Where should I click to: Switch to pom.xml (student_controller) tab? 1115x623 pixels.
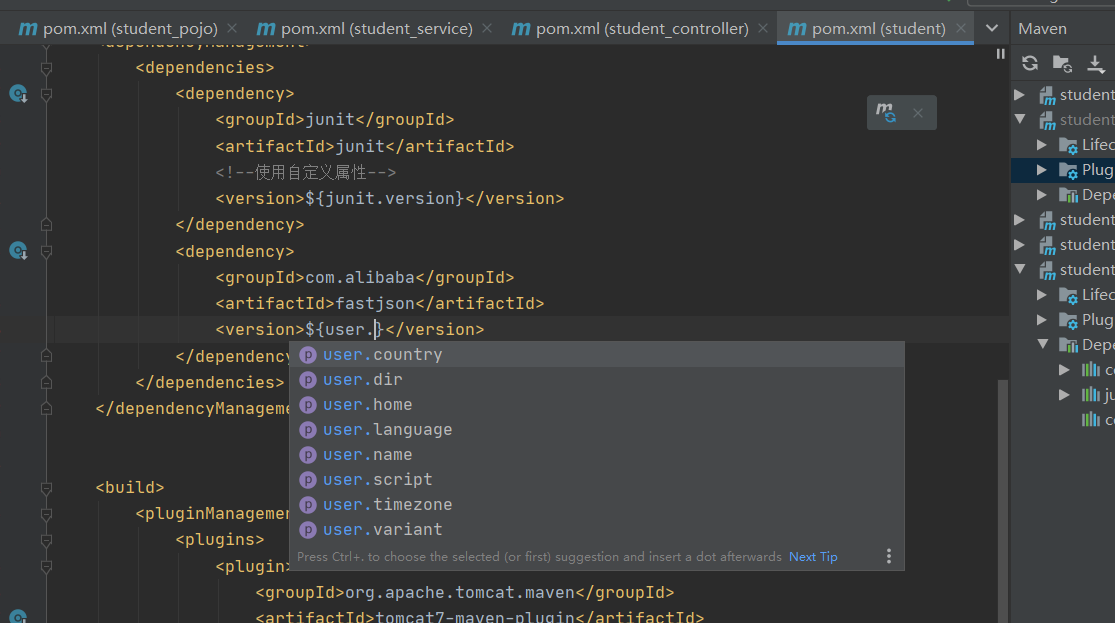click(x=630, y=28)
